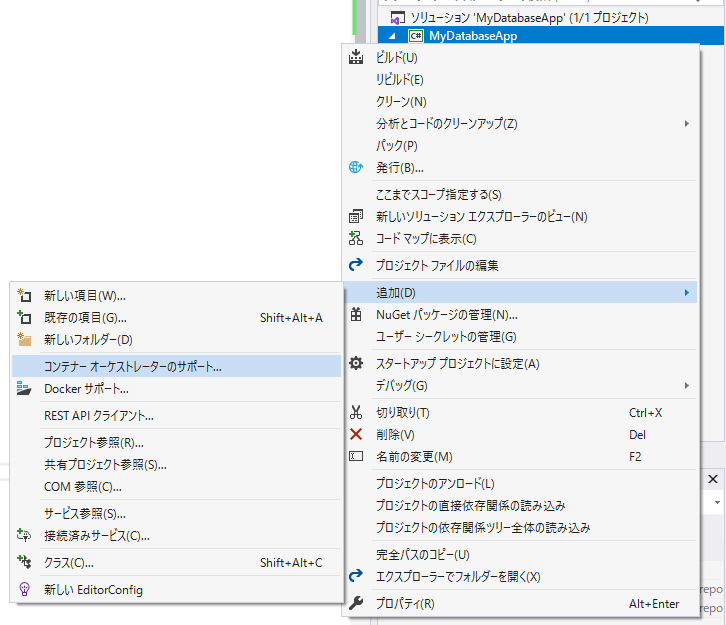This screenshot has width=726, height=625.
Task: Expand the 追加(D) submenu arrow
Action: tap(687, 293)
